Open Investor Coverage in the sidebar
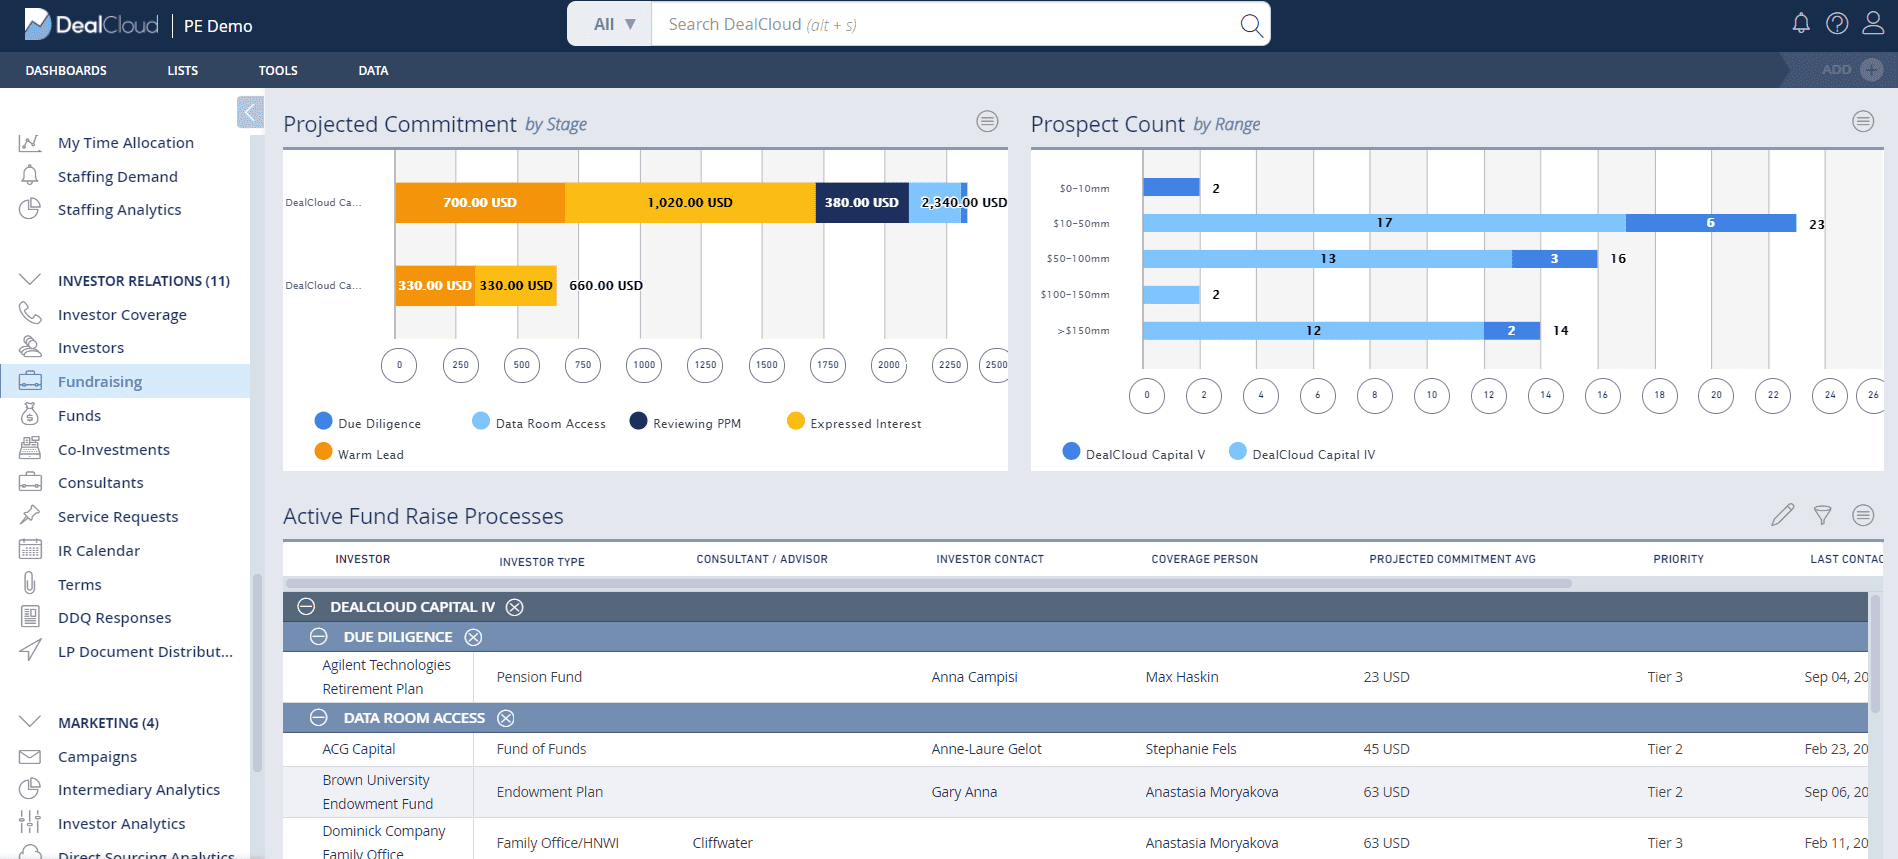Image resolution: width=1898 pixels, height=859 pixels. click(x=122, y=315)
